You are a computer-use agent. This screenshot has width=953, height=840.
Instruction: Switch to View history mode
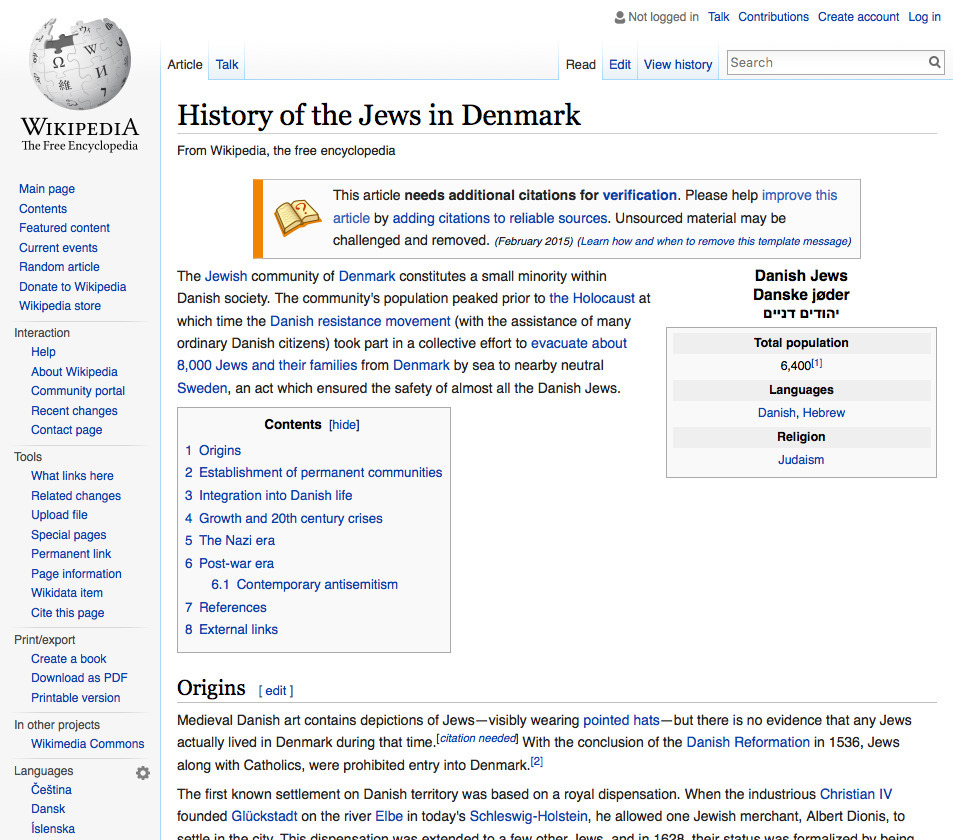click(677, 64)
